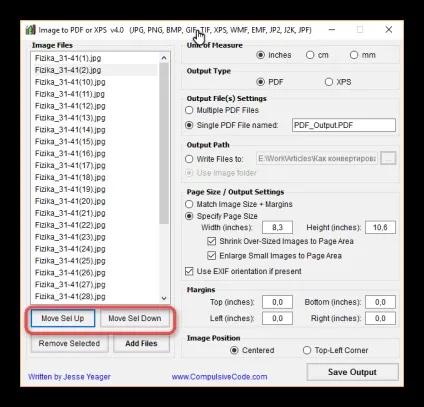The width and height of the screenshot is (424, 407).
Task: Select Match Image Size + Margins option
Action: (189, 204)
